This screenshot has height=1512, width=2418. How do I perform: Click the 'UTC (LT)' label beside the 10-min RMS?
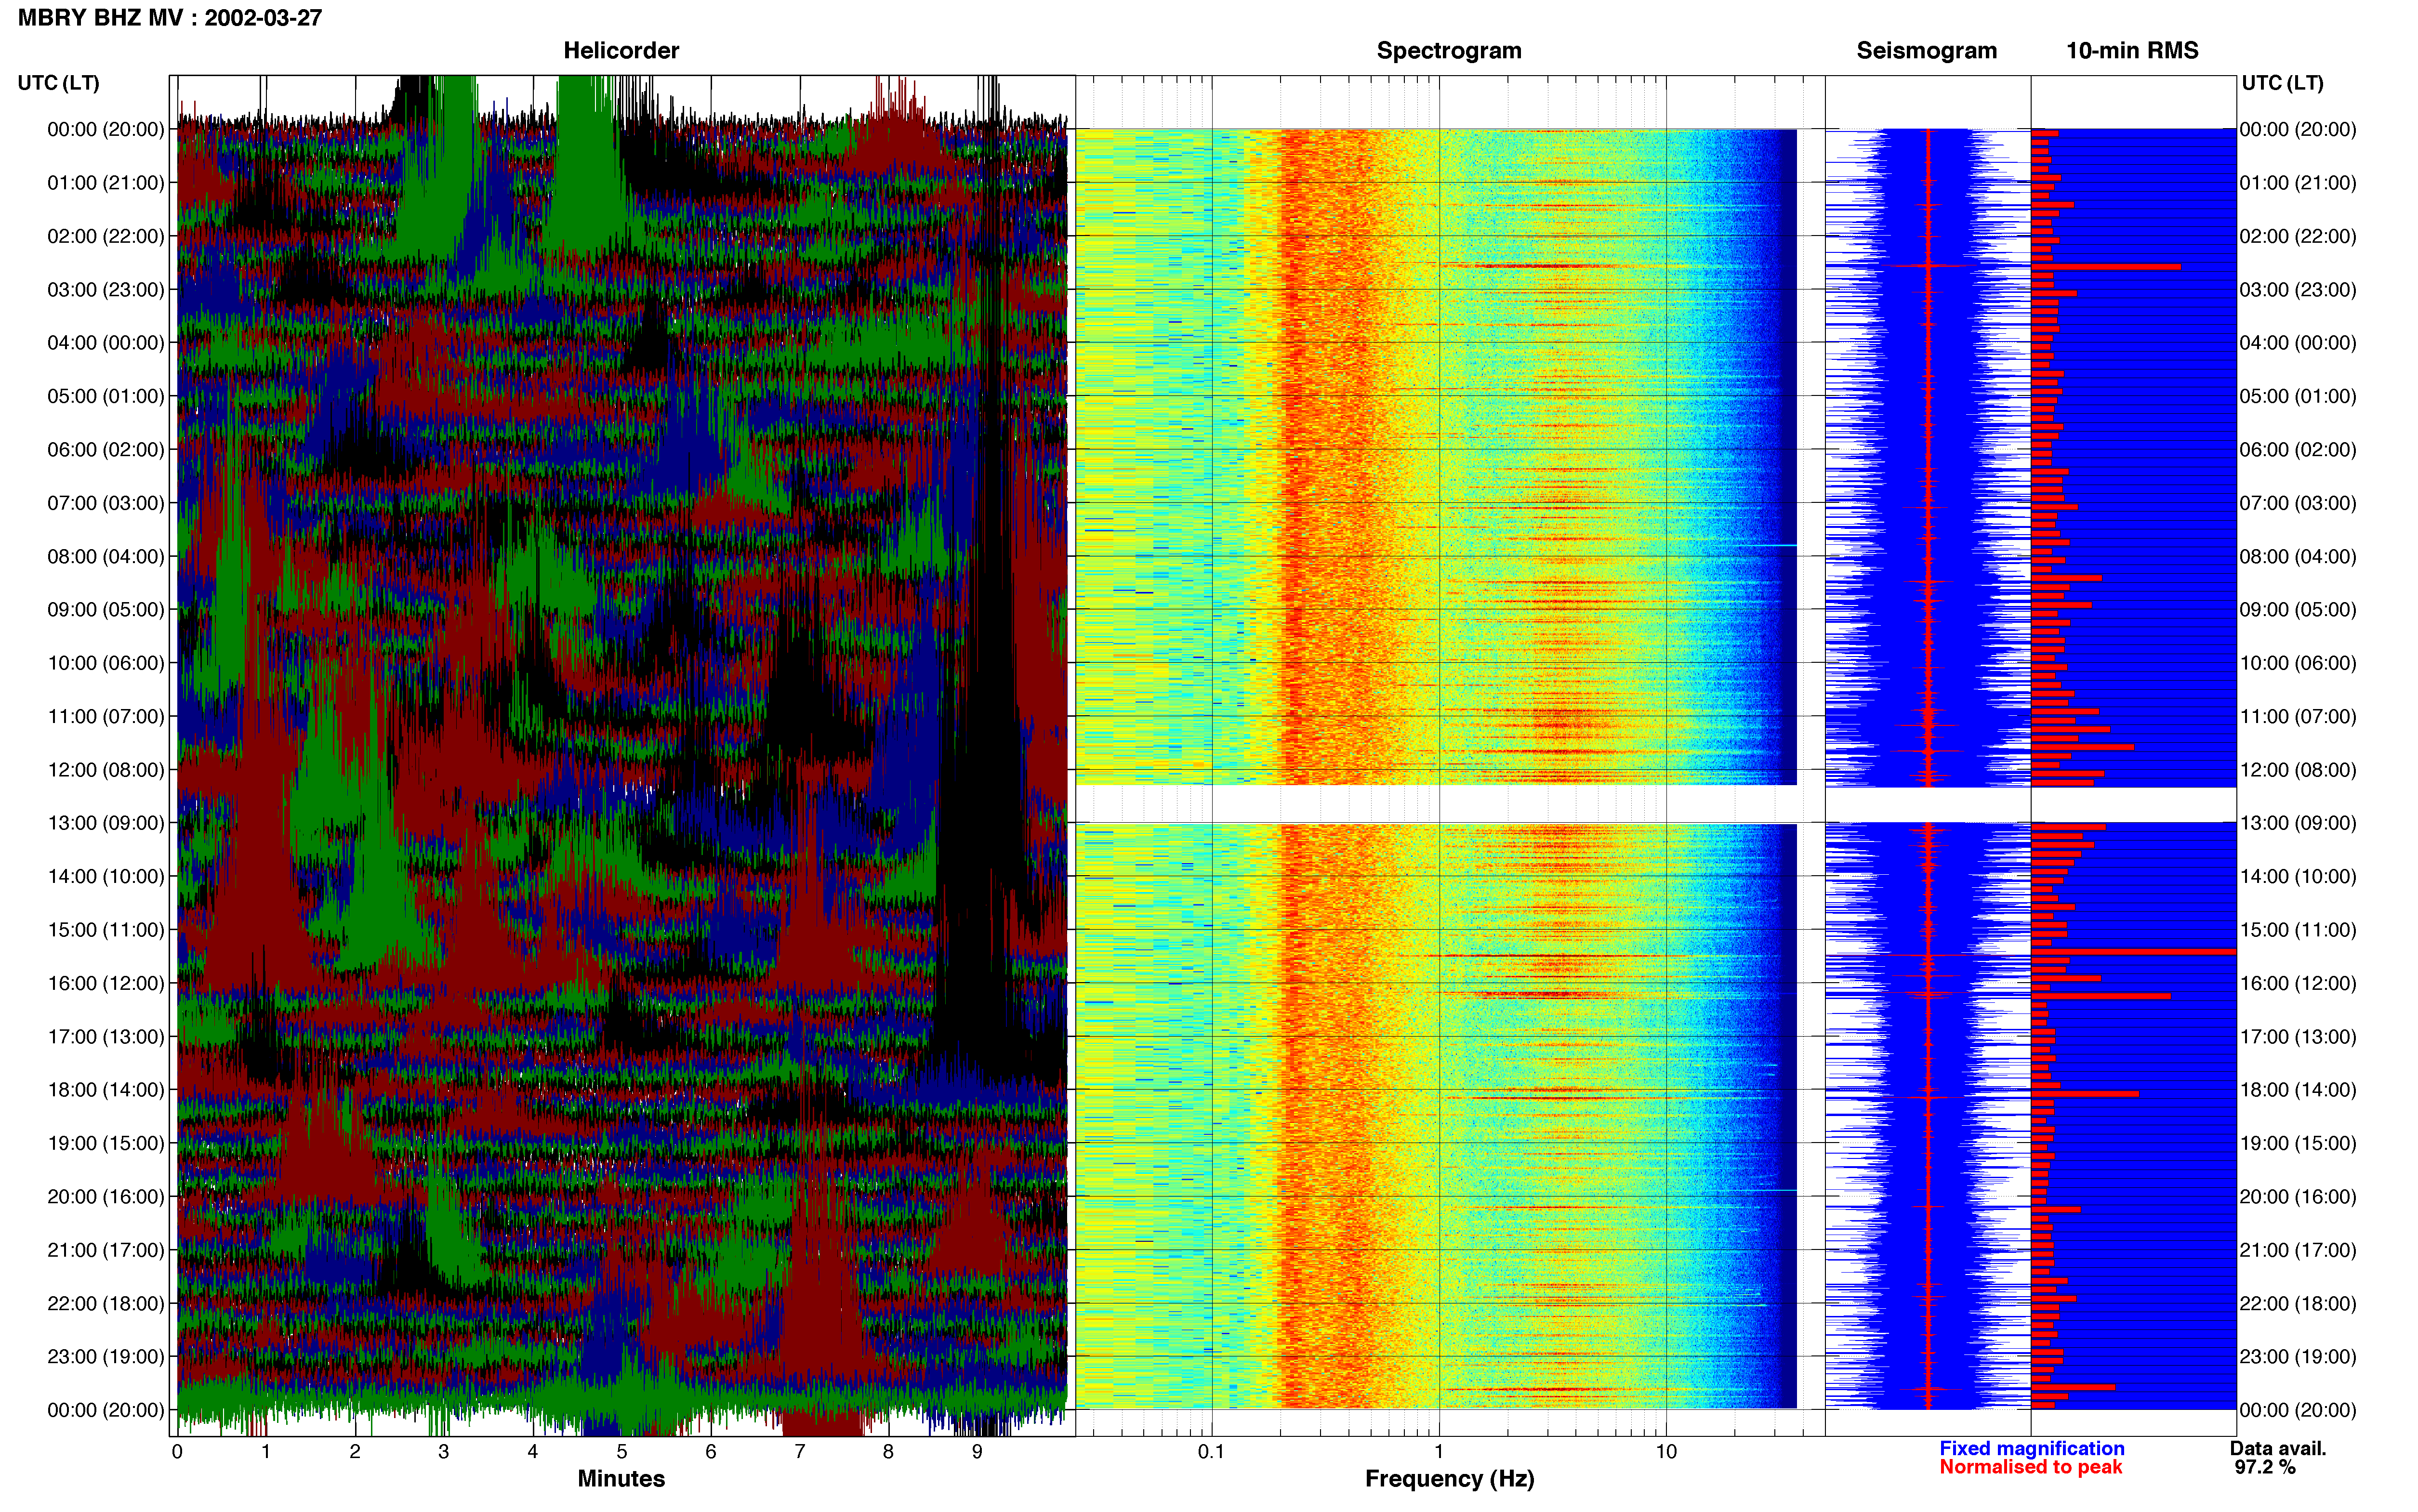coord(2282,83)
